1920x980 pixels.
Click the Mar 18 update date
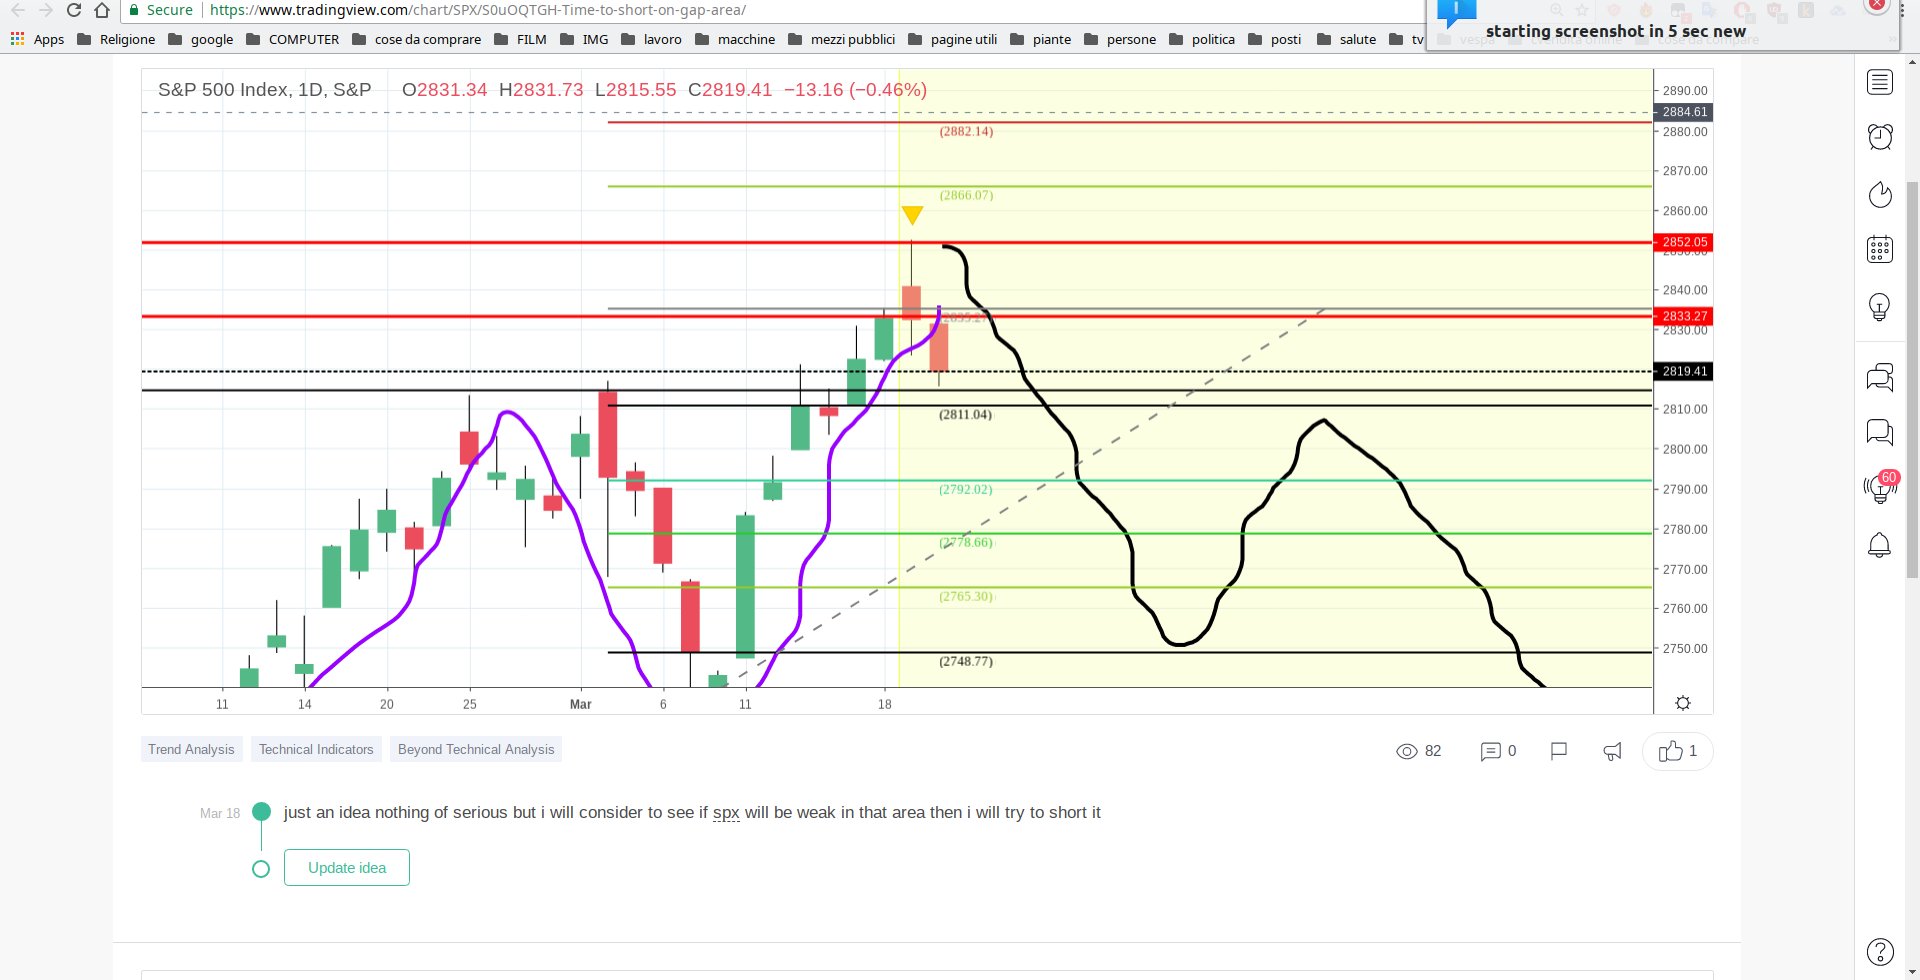tap(220, 813)
